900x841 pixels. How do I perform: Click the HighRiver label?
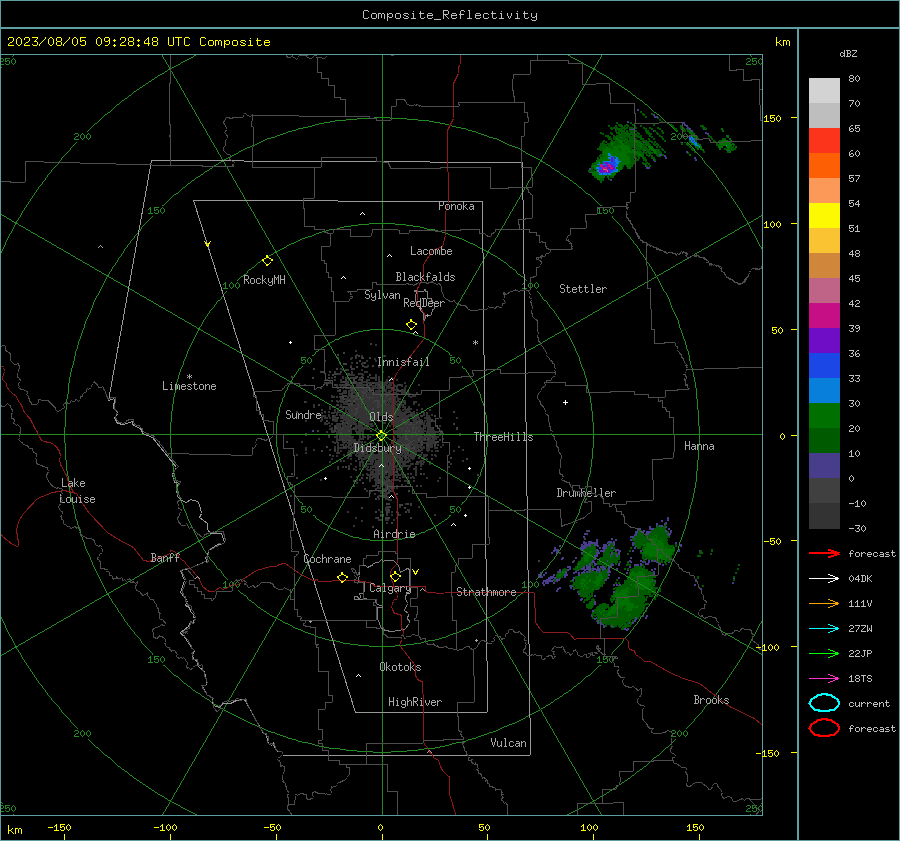click(x=415, y=703)
